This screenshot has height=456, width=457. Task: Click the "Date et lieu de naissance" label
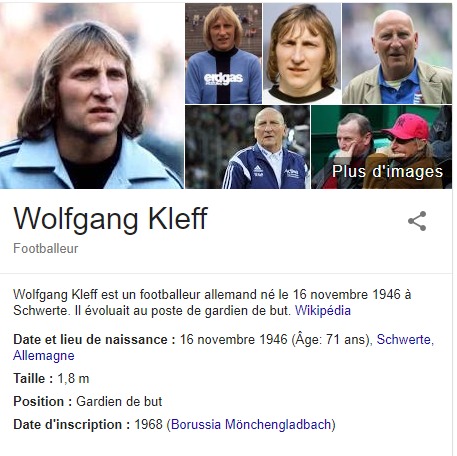[94, 339]
